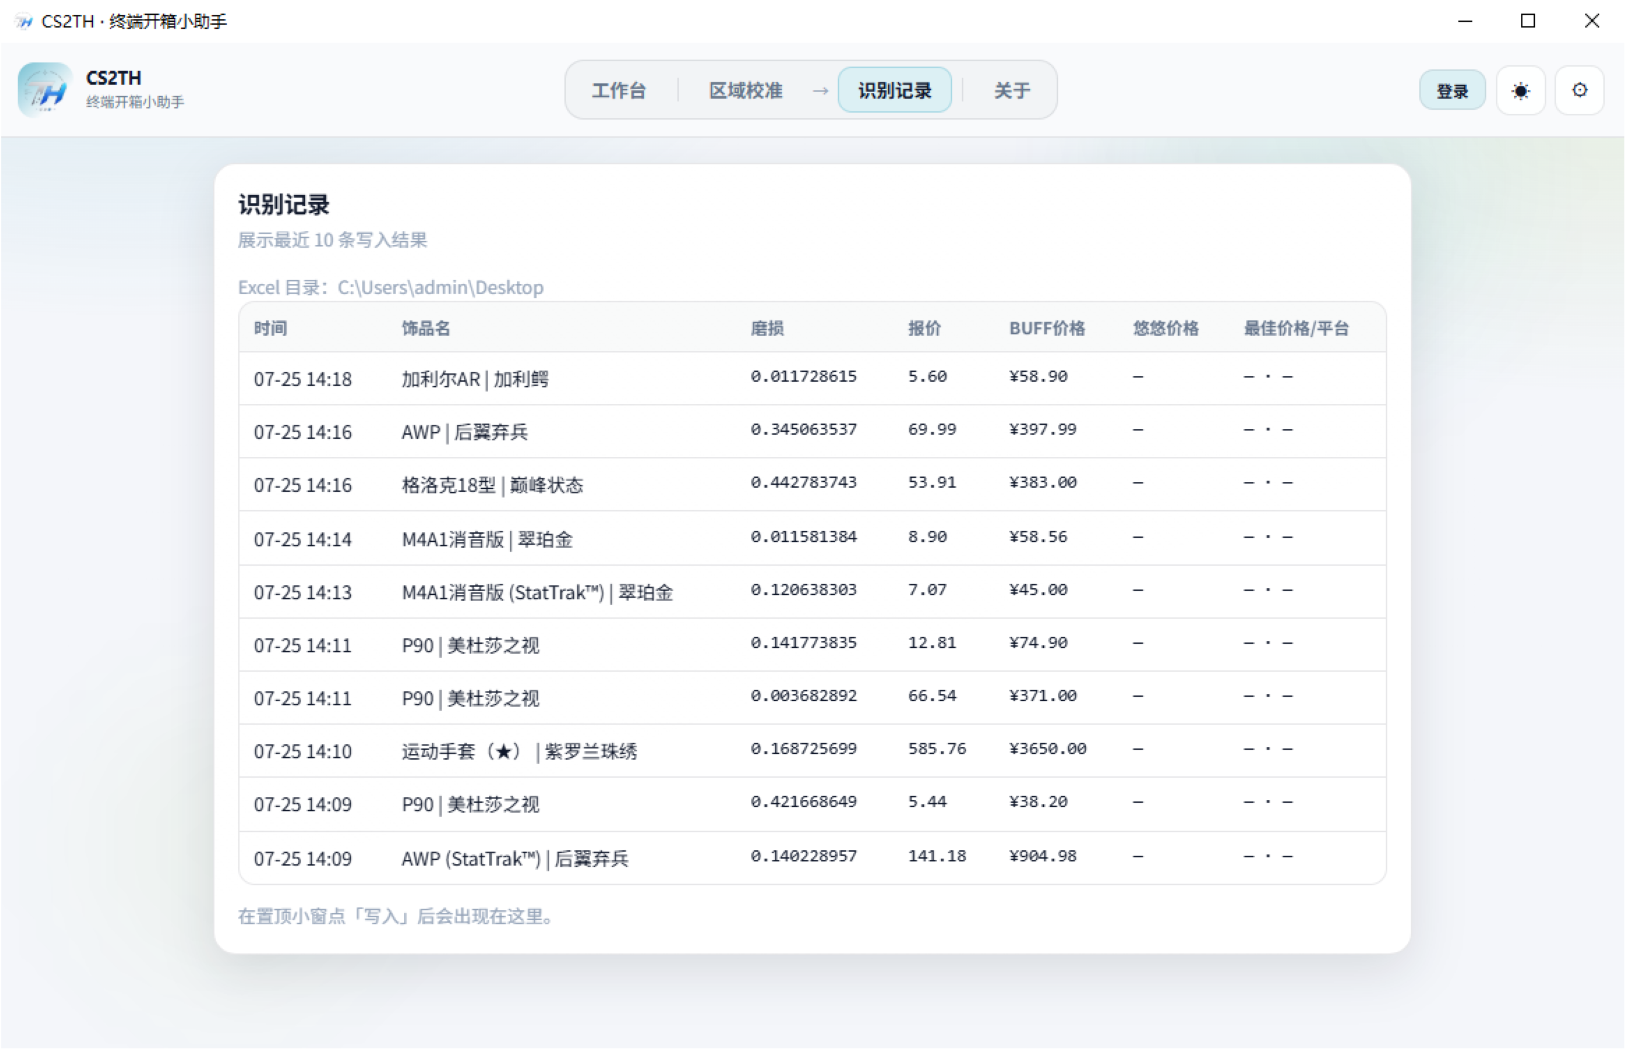Click the BUFF price ¥74.90
The image size is (1626, 1050).
[x=1038, y=643]
